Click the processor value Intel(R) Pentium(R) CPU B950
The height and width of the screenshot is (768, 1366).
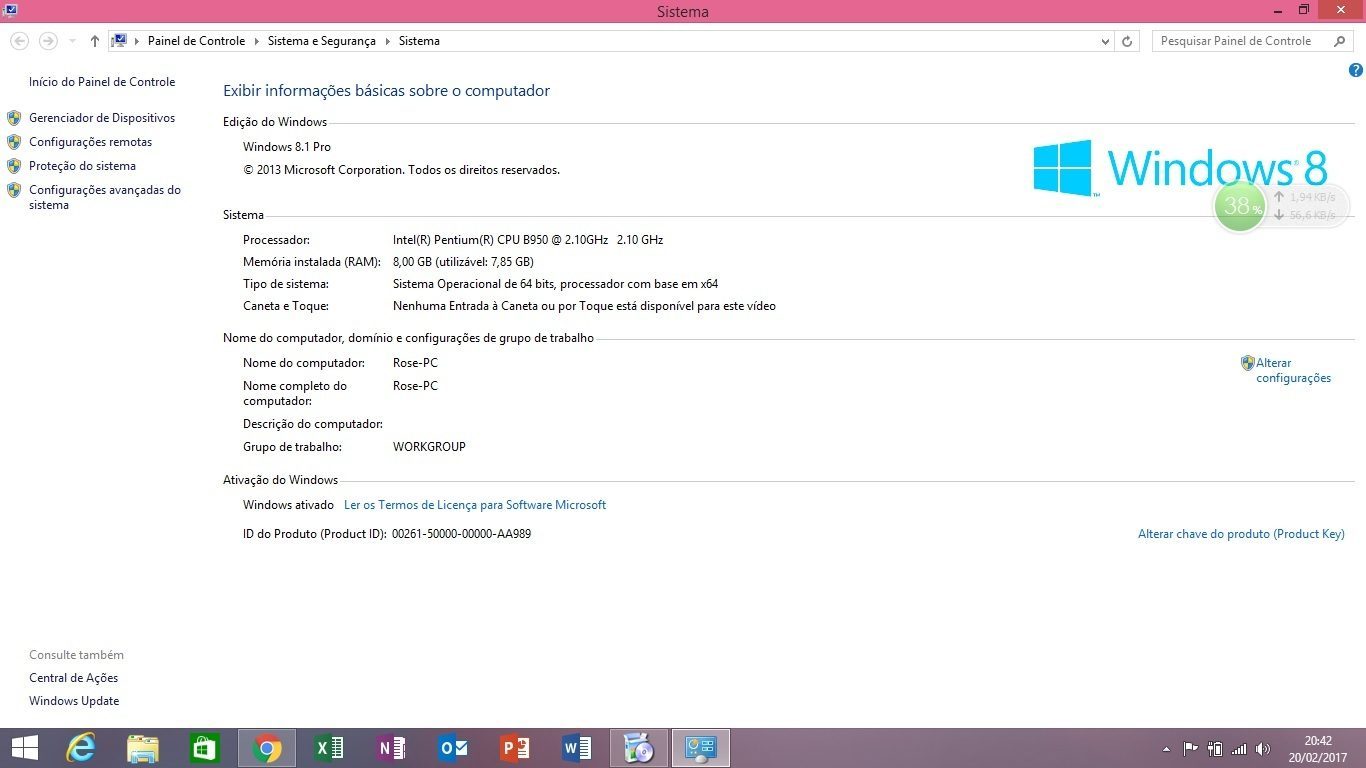point(528,240)
